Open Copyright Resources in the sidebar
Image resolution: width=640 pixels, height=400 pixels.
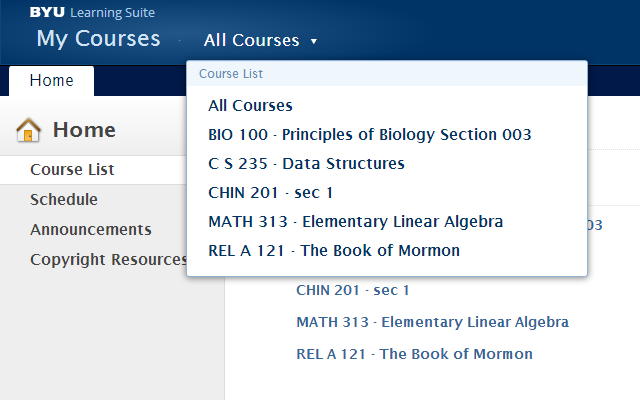point(109,260)
